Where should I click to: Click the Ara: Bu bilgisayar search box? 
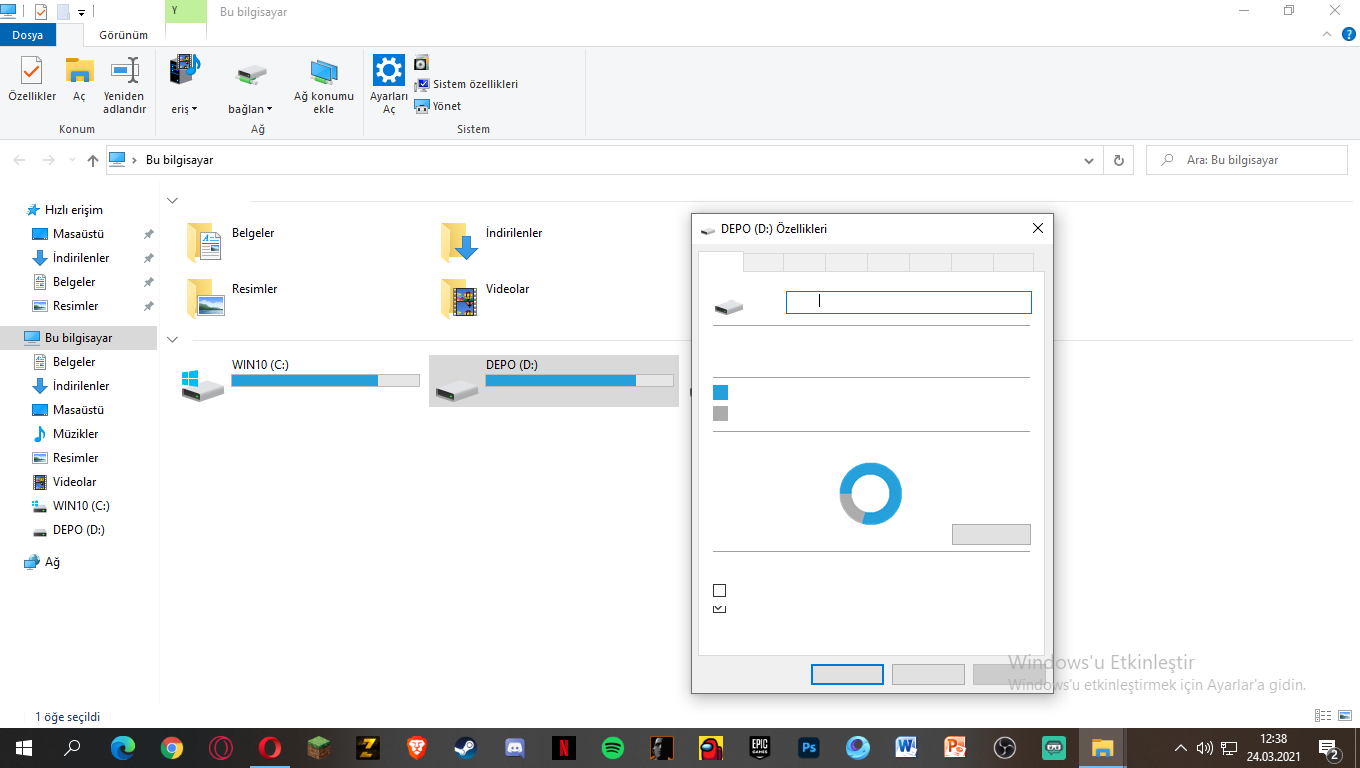click(x=1247, y=160)
